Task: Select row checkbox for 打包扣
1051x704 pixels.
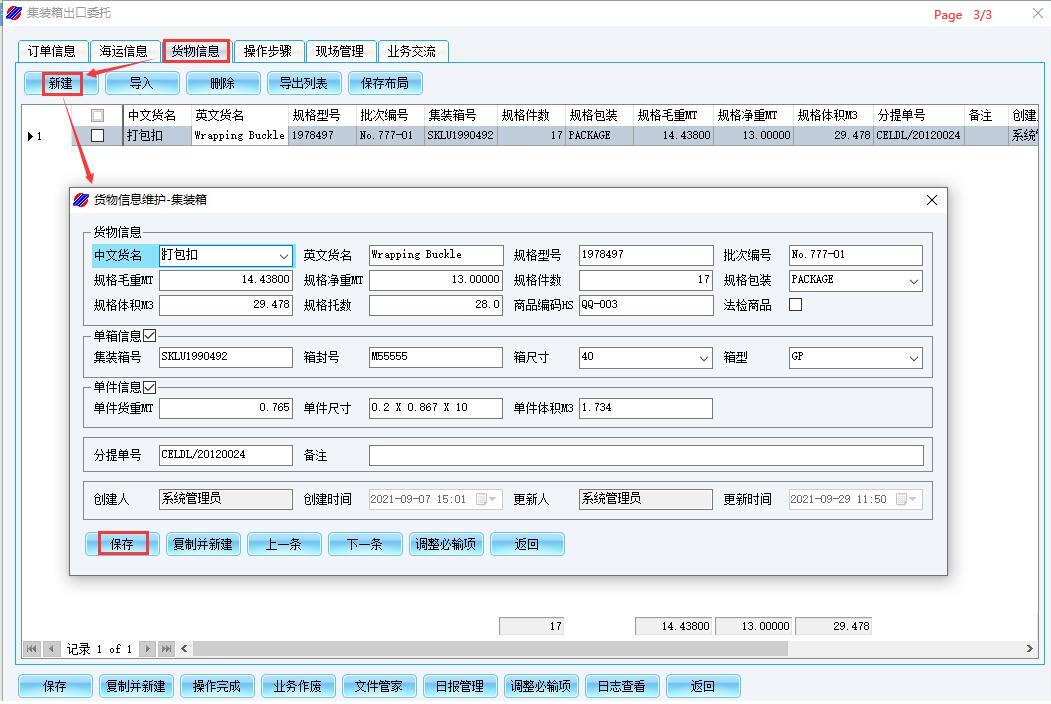Action: (97, 136)
